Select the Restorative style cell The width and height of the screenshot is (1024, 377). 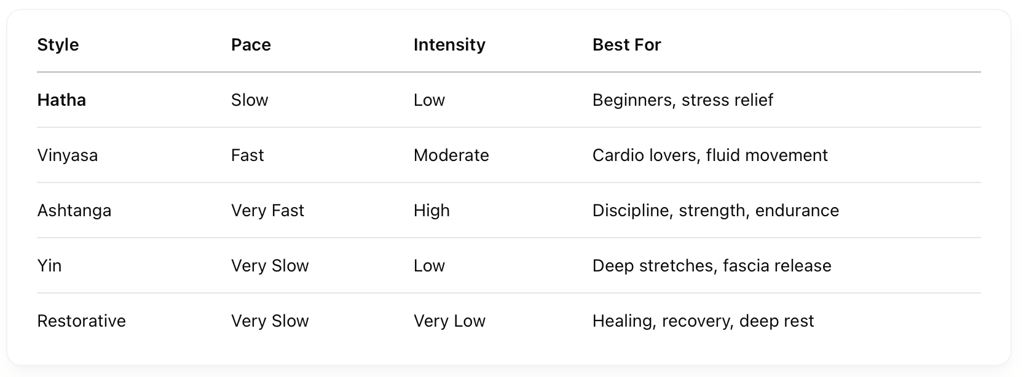click(81, 321)
